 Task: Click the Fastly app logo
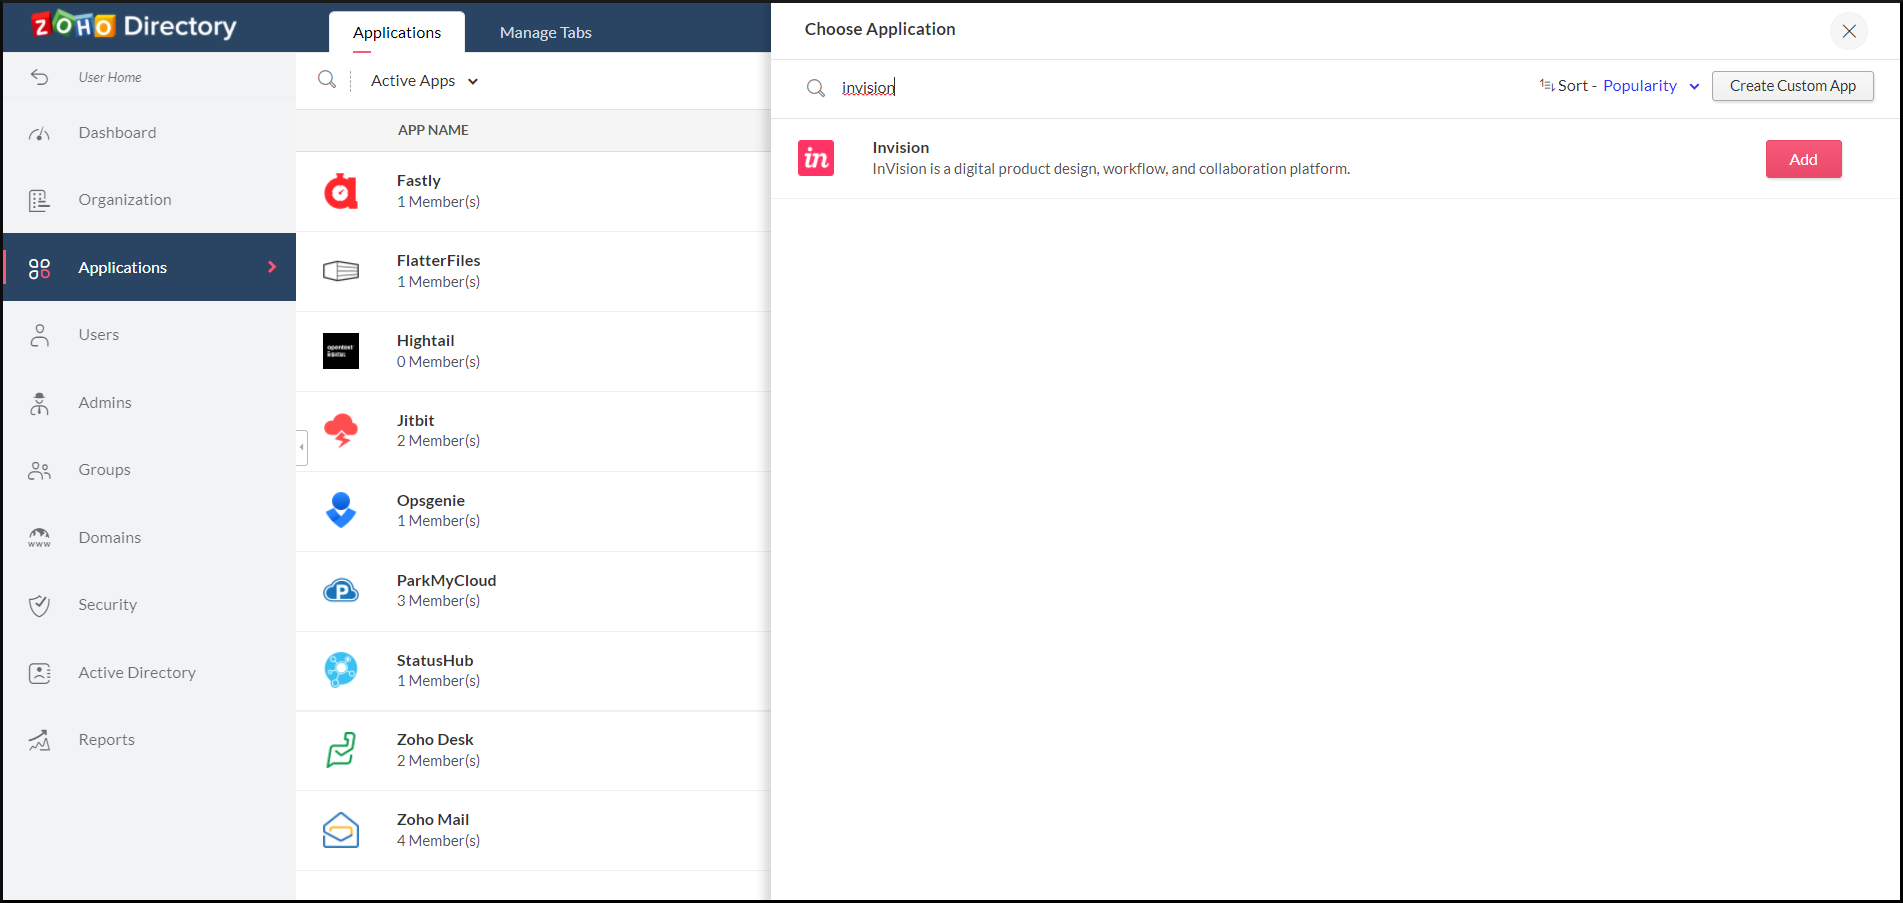click(x=341, y=191)
